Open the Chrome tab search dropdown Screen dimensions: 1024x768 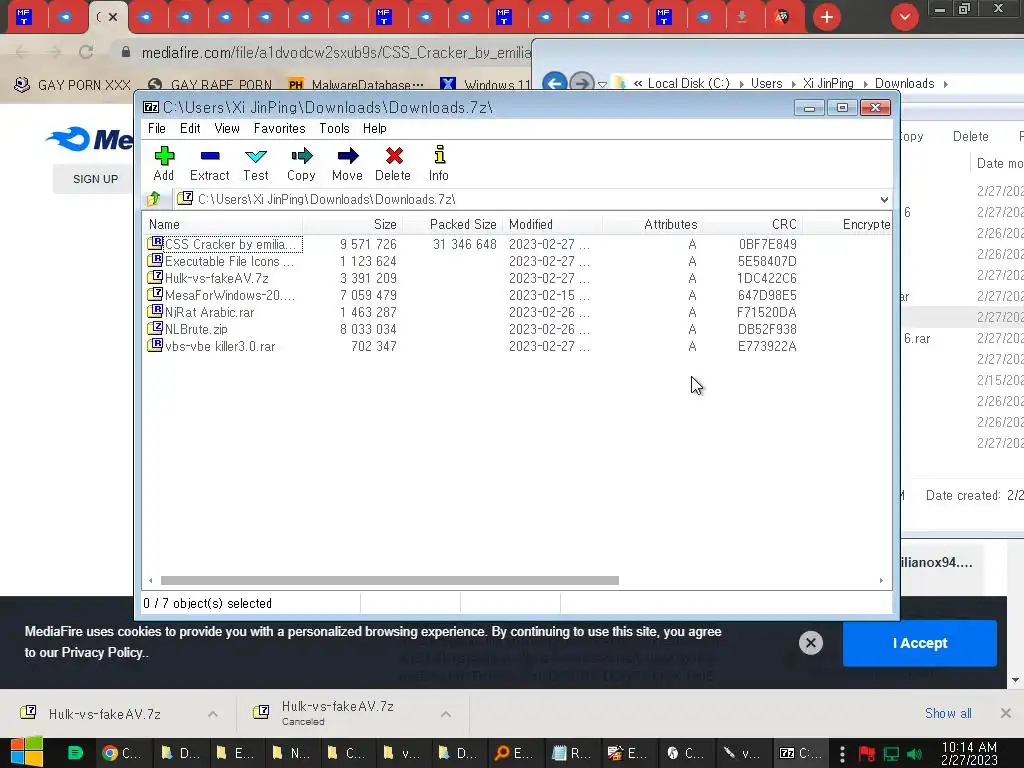(904, 17)
